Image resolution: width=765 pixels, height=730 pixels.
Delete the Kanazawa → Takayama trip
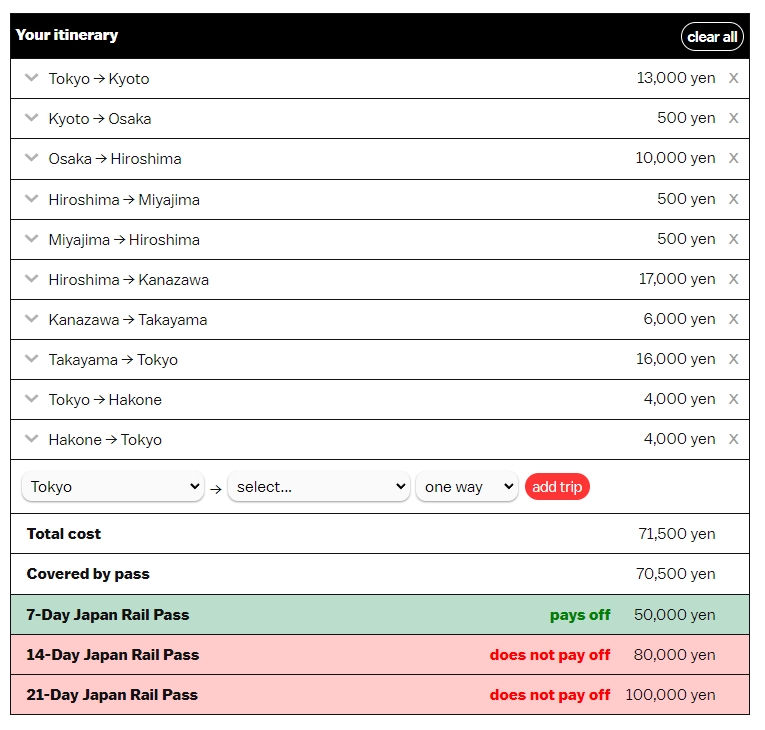tap(733, 319)
